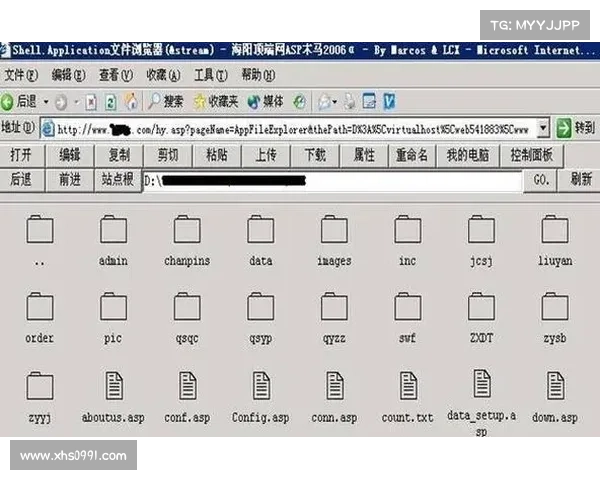Click the 打开 (Open) button
600x480 pixels.
click(x=21, y=155)
